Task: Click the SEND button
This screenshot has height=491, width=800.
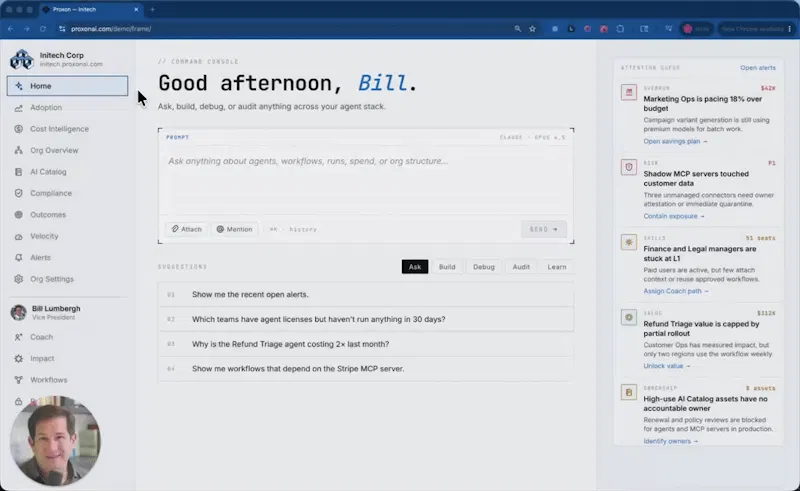Action: tap(544, 229)
